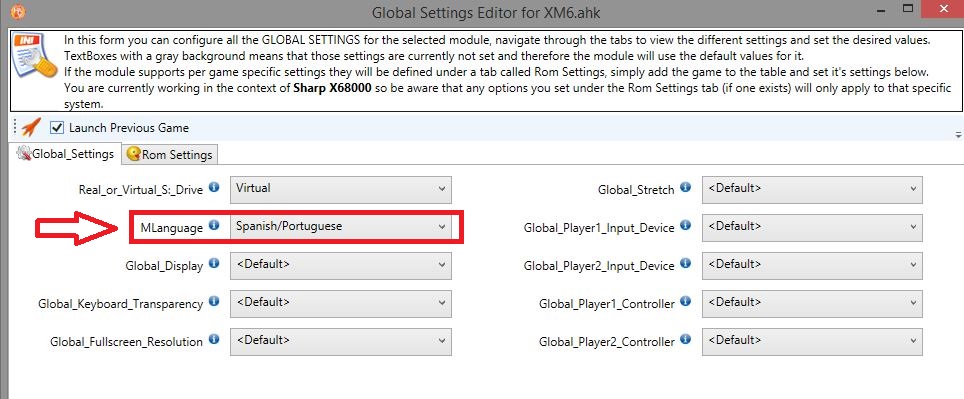Click info icon for Global_Player1_Input_Device
964x399 pixels.
point(685,225)
